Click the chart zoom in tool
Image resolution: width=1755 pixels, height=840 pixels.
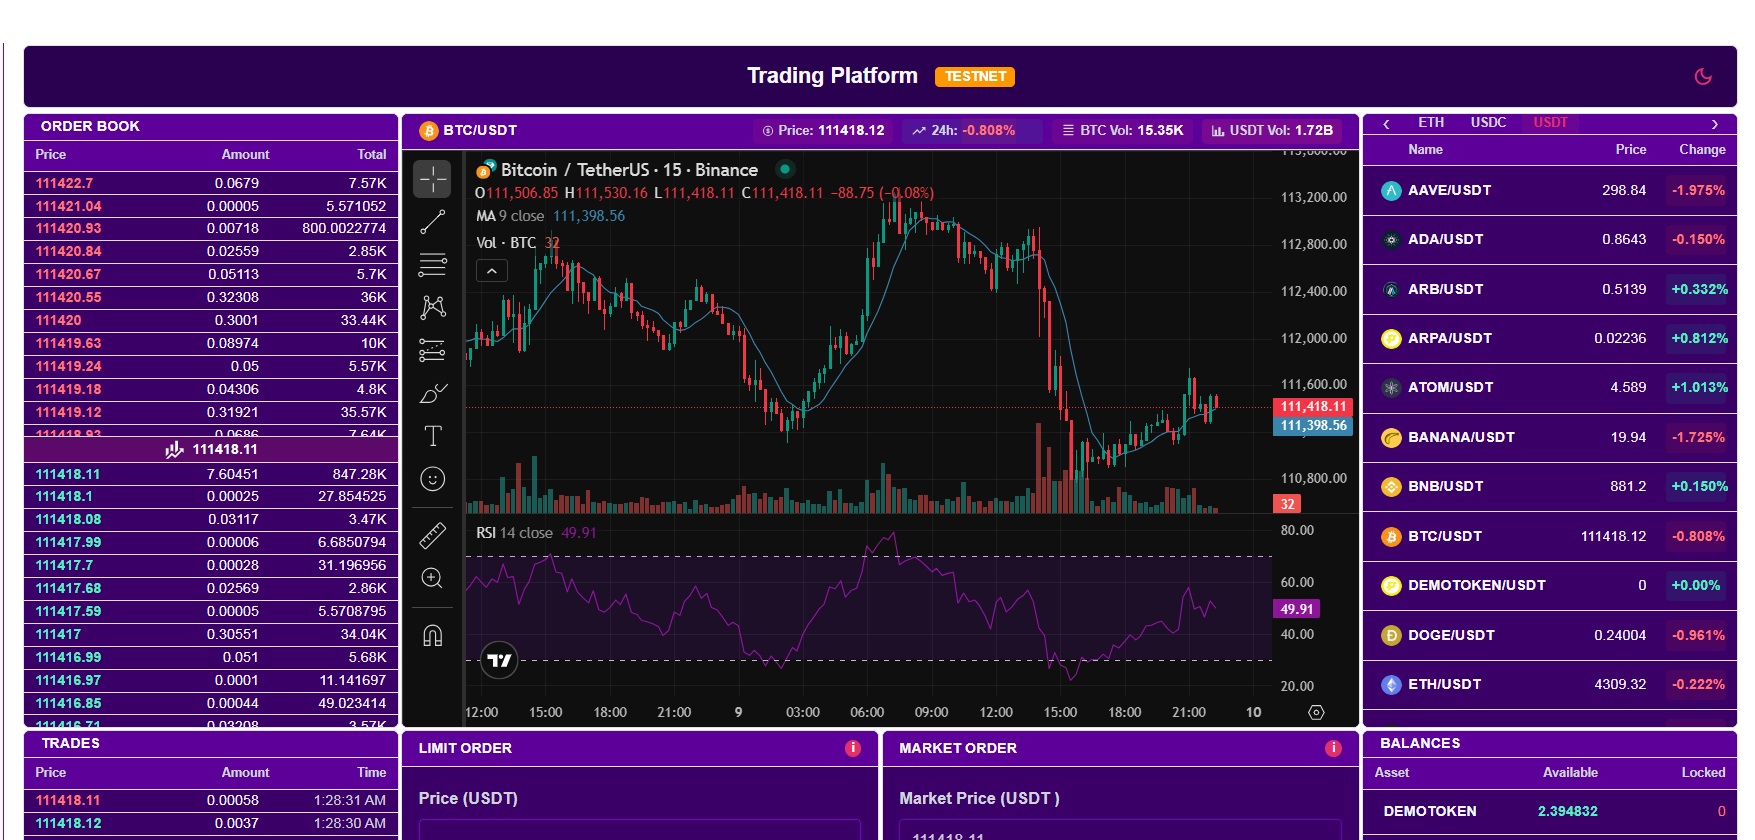coord(432,578)
